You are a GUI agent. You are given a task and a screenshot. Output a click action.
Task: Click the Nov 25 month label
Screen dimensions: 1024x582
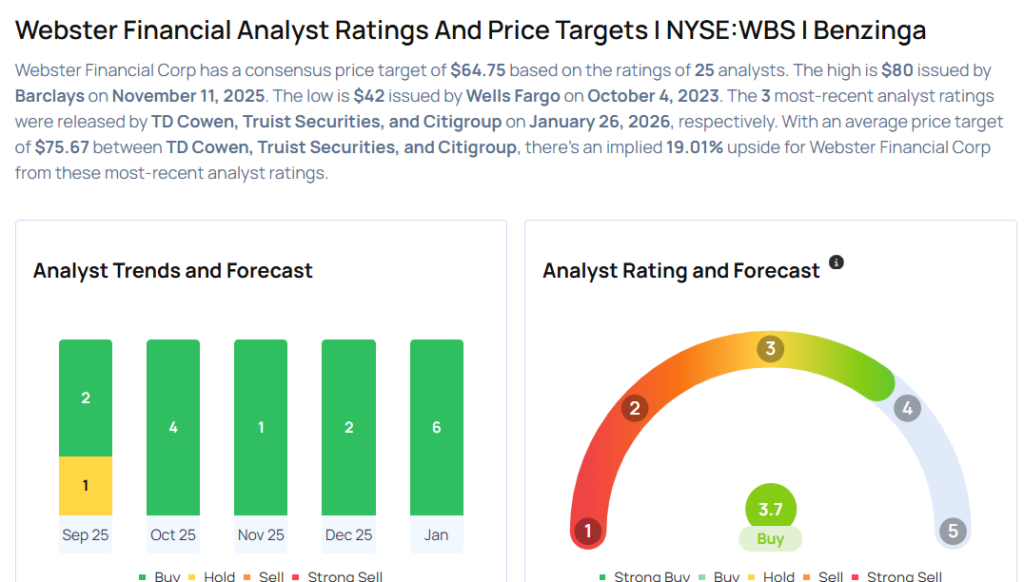coord(261,535)
